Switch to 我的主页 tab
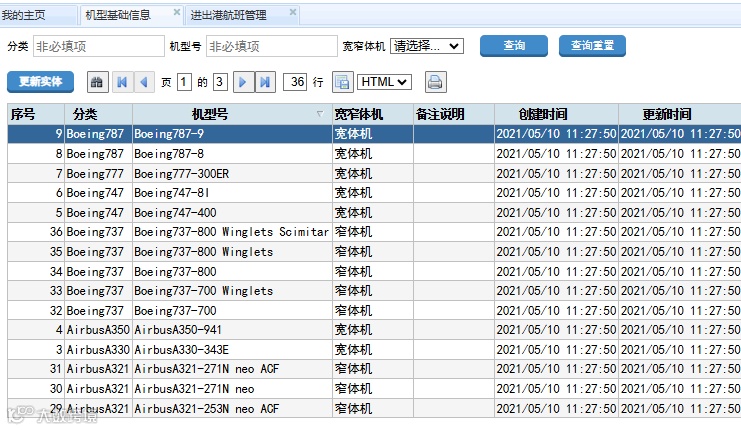 (x=38, y=15)
